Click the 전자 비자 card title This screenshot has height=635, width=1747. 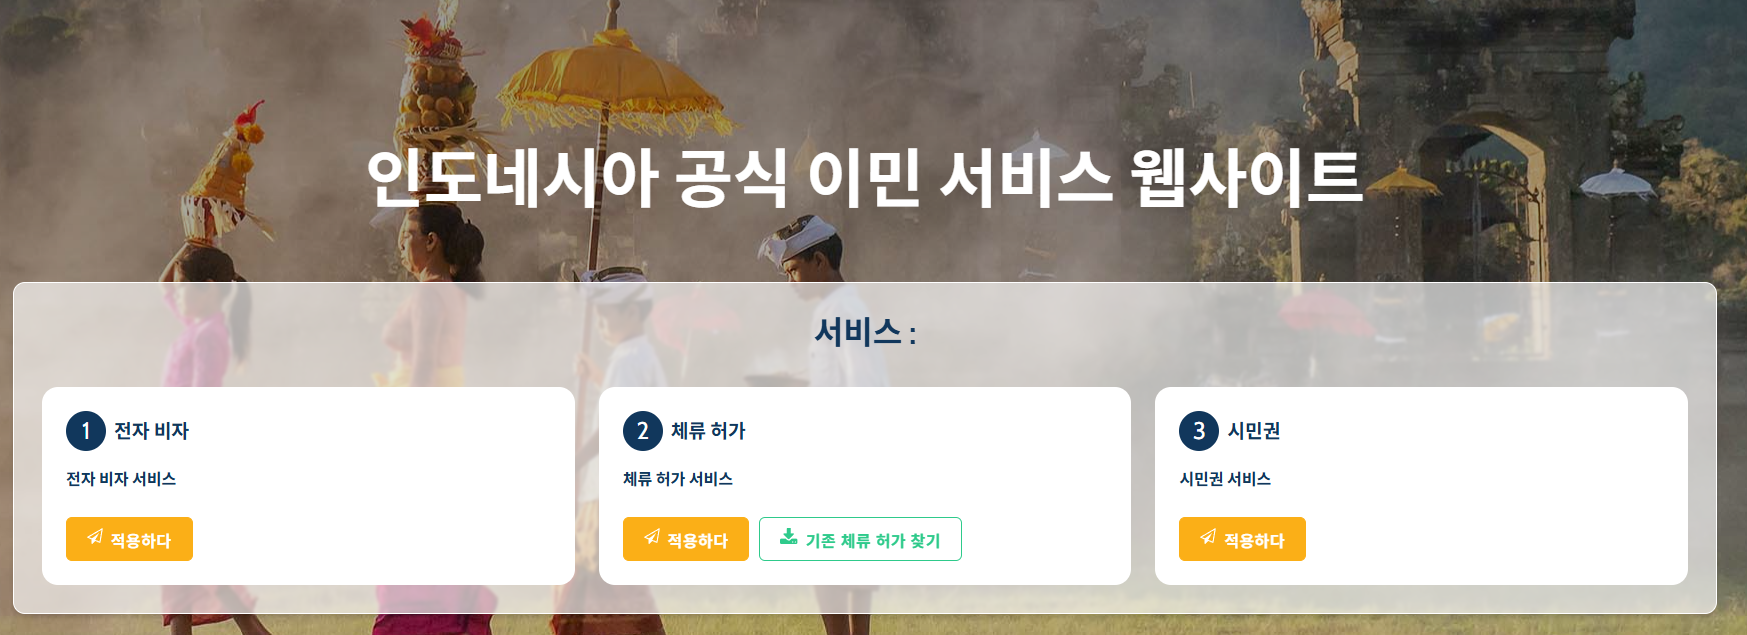[151, 431]
